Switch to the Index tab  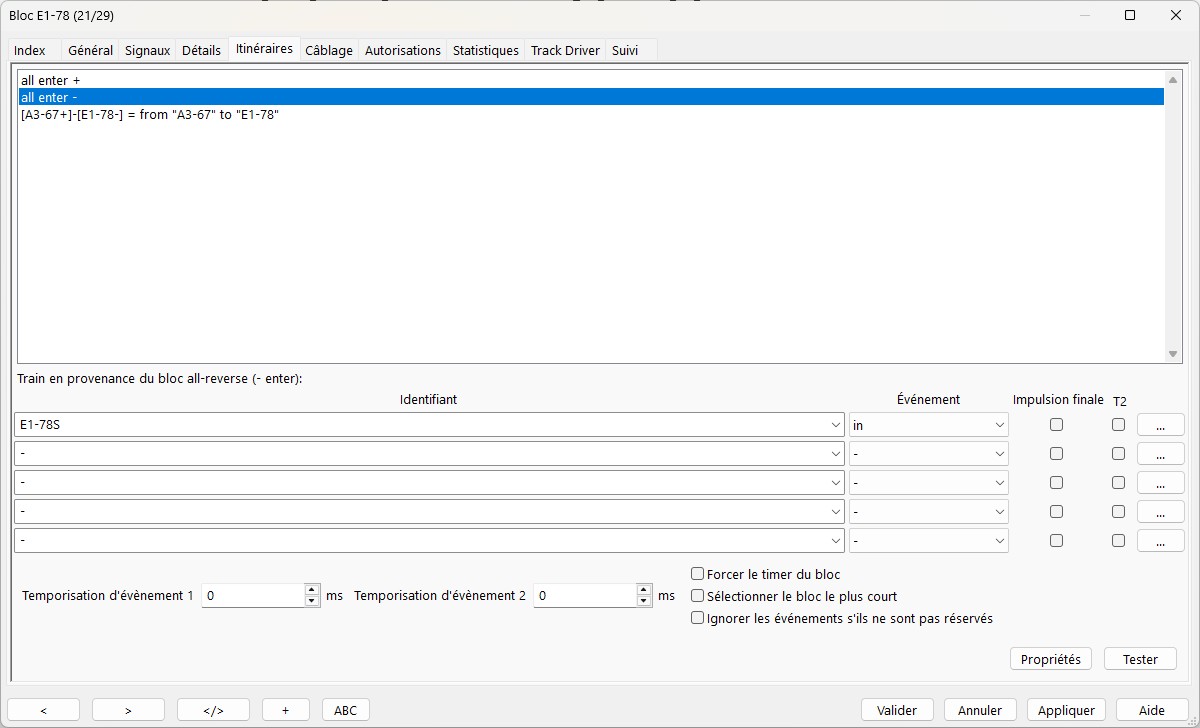pos(30,50)
